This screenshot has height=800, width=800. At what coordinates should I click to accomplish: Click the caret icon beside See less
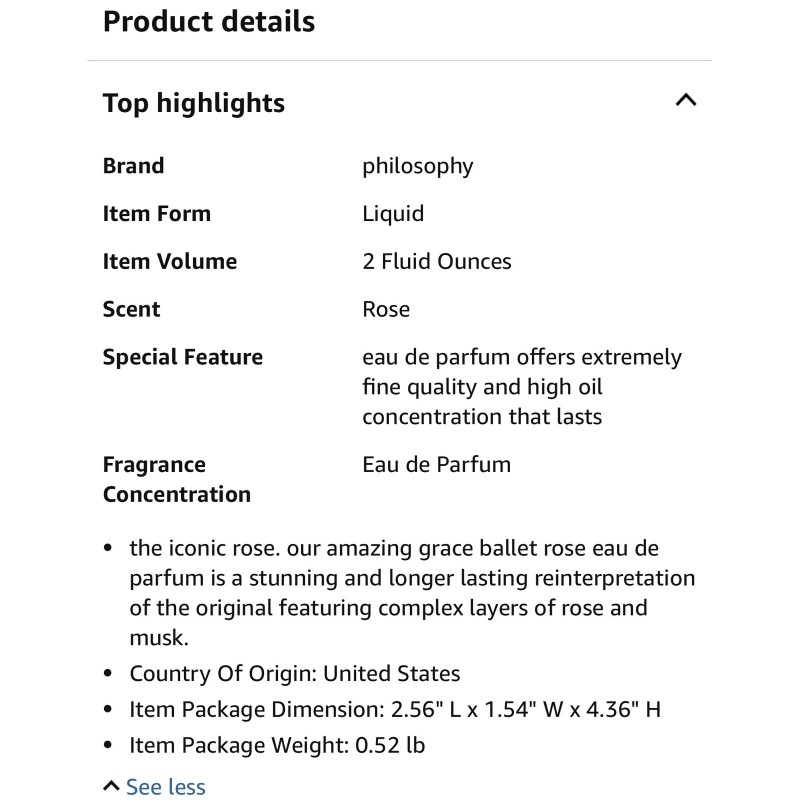[111, 786]
